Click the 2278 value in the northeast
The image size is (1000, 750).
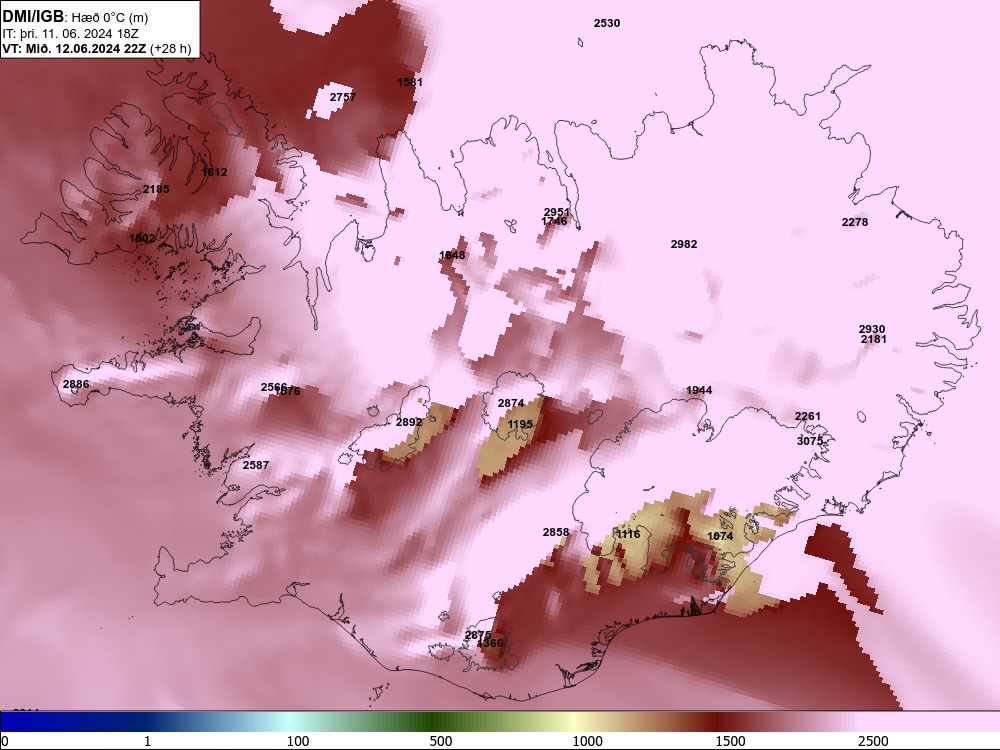coord(855,222)
